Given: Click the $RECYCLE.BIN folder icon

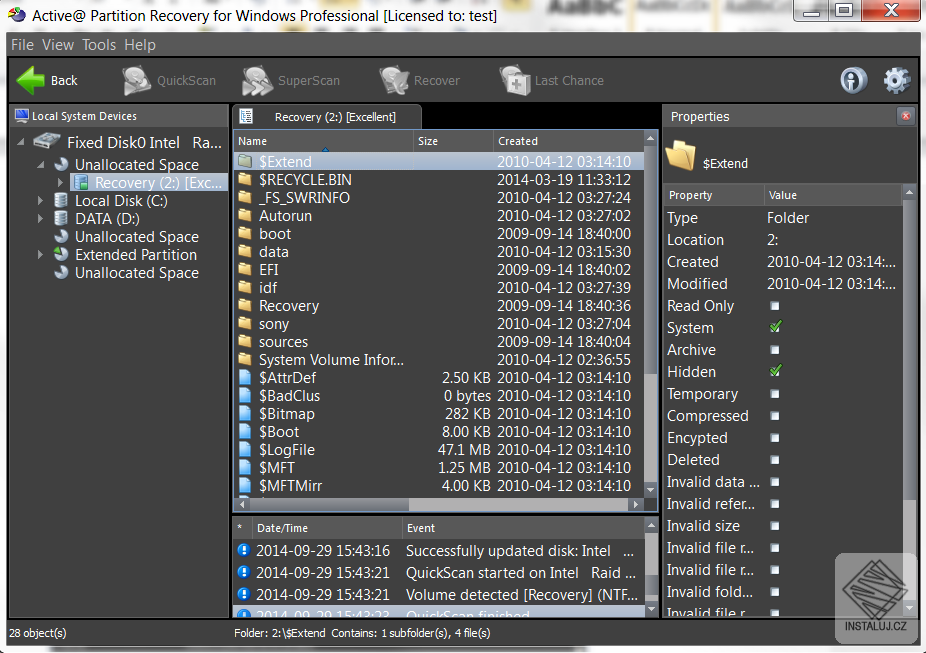Looking at the screenshot, I should click(244, 179).
